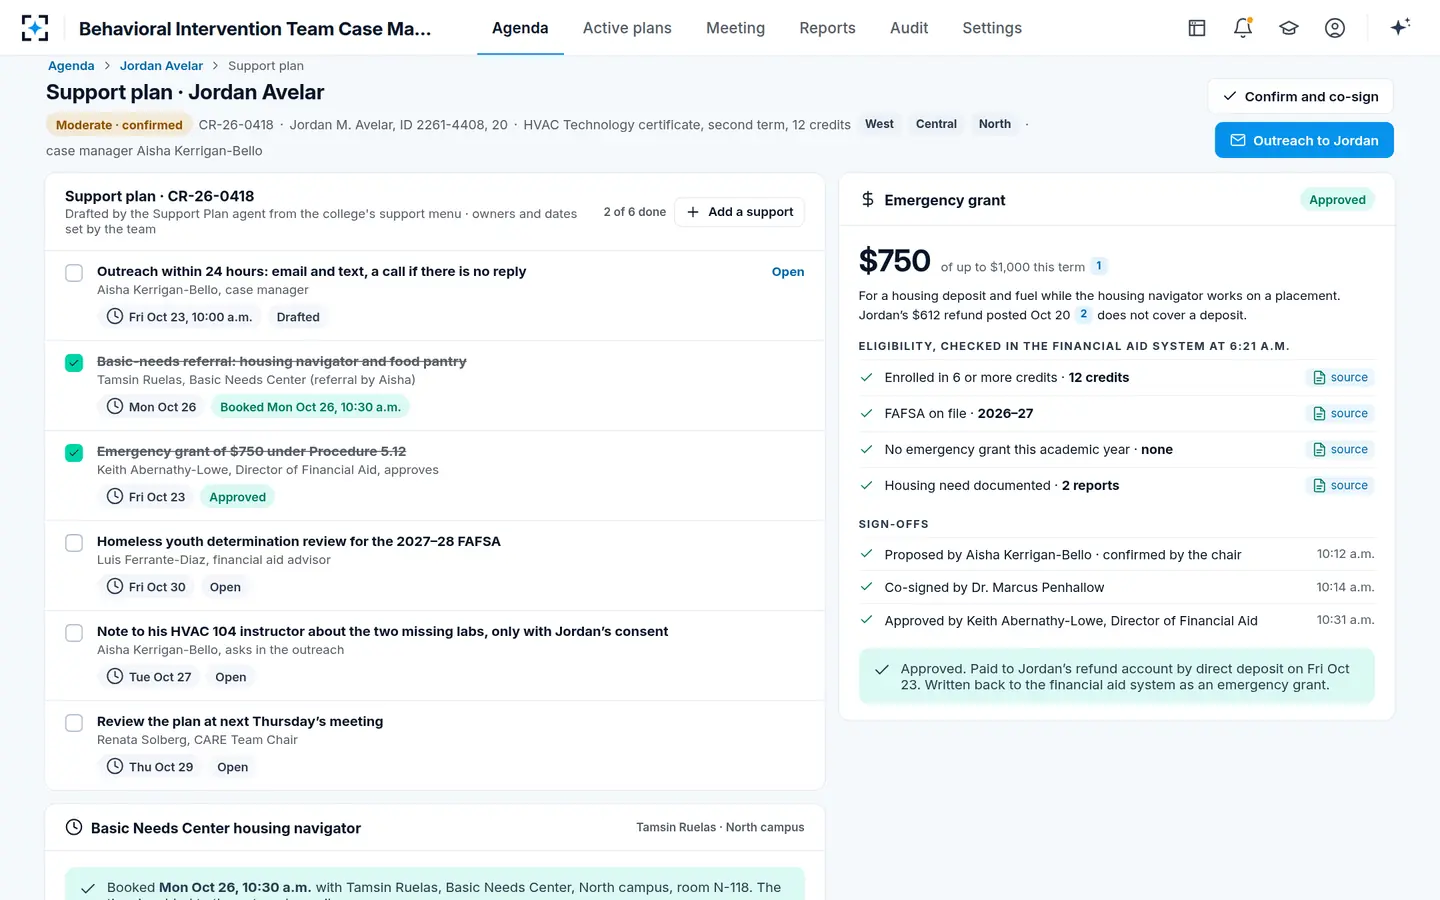Open the AI sparkle assistant
This screenshot has height=900, width=1440.
click(1400, 27)
